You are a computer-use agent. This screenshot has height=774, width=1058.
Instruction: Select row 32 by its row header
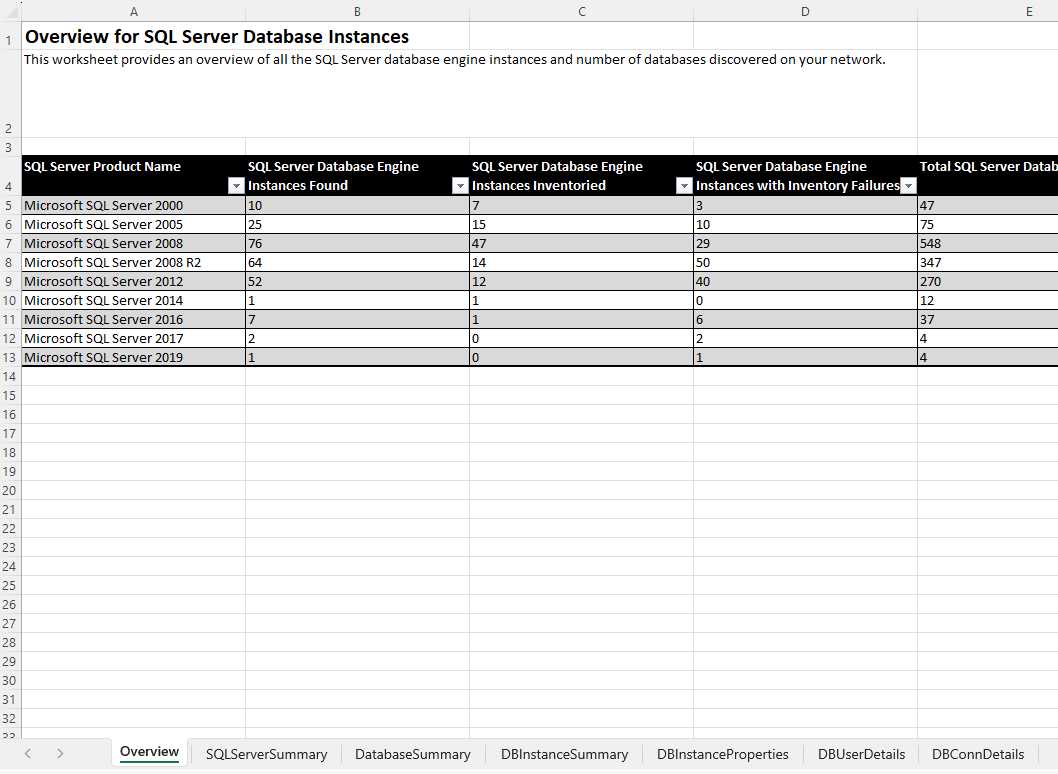point(10,719)
